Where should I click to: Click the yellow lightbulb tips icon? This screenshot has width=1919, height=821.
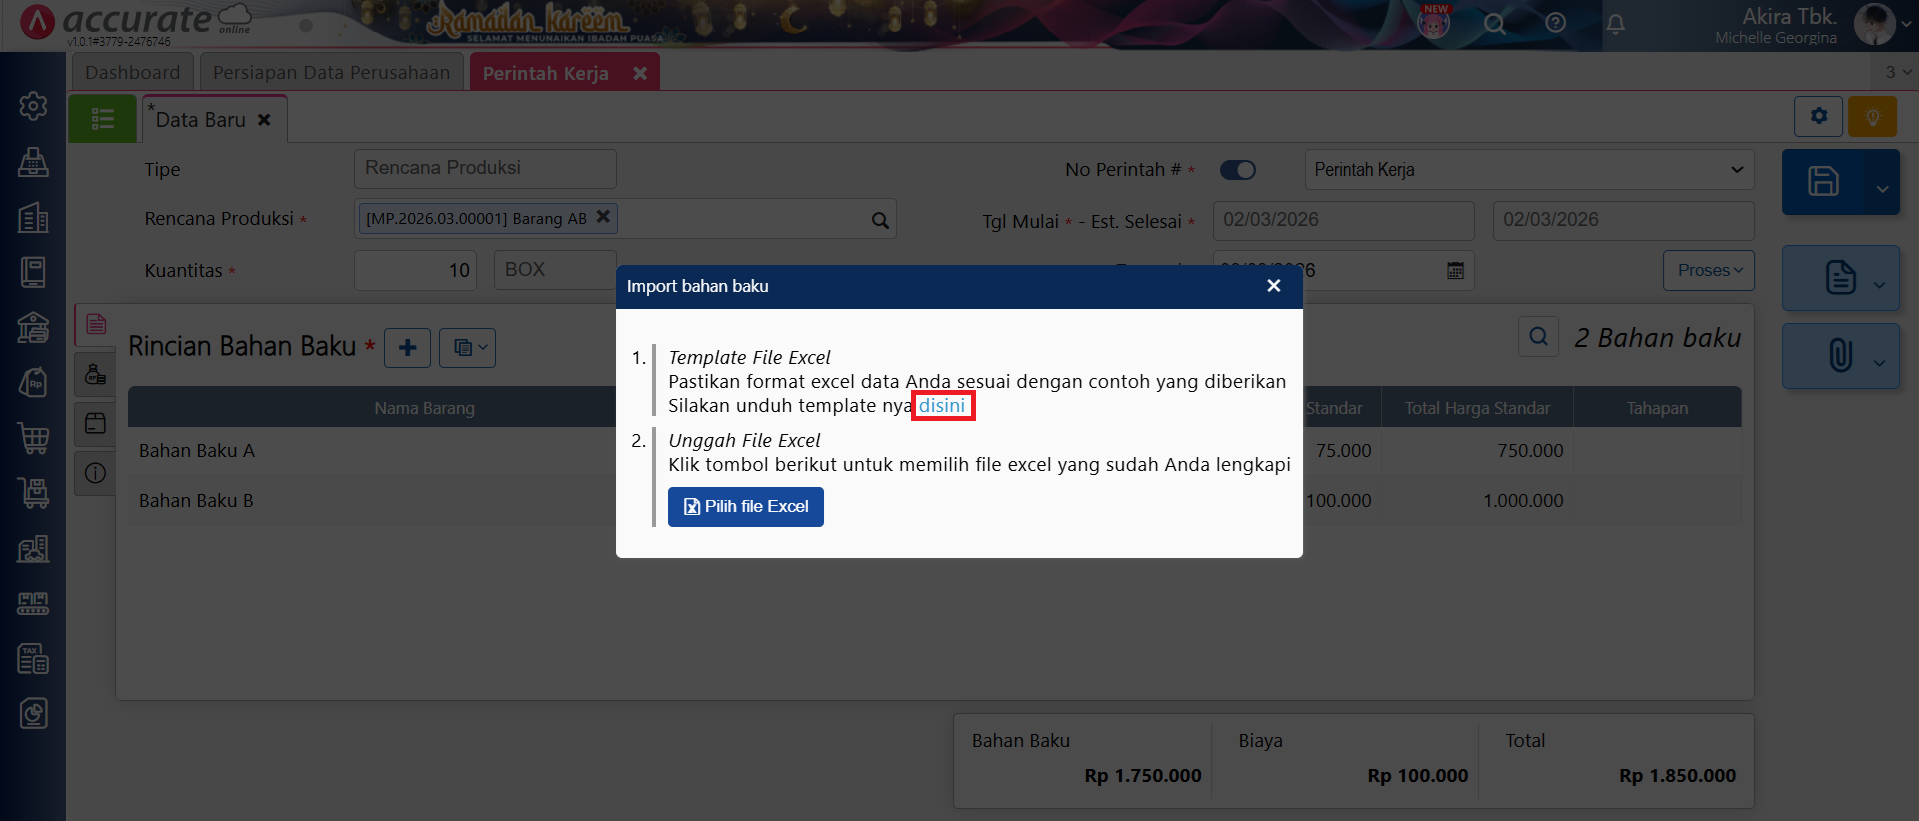(1872, 117)
